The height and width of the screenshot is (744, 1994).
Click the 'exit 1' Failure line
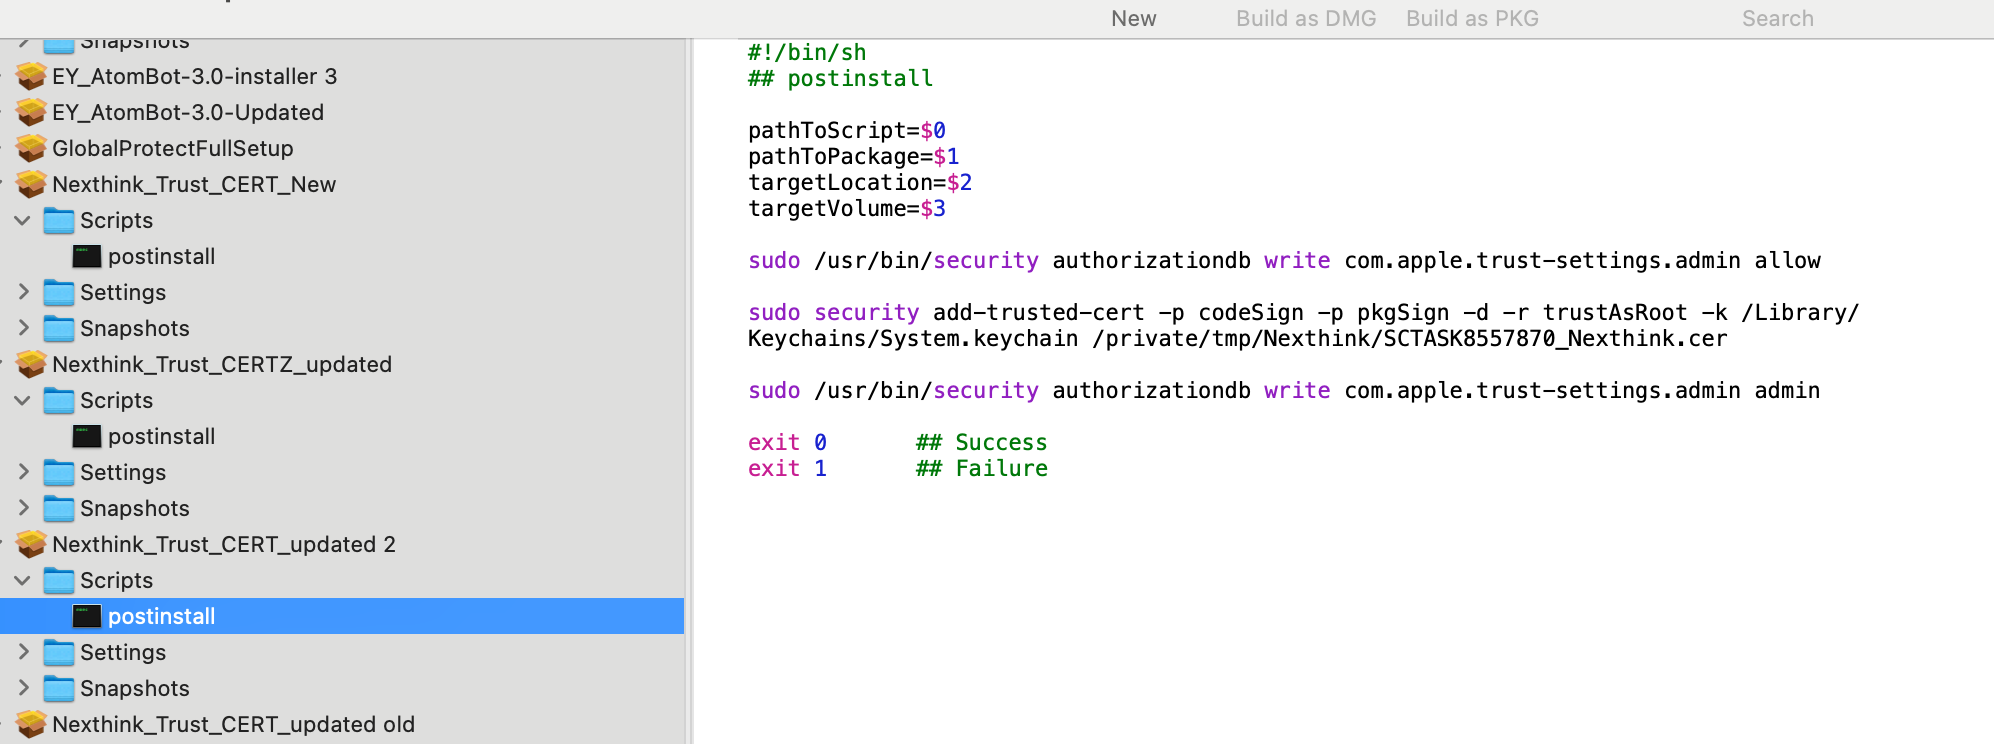pyautogui.click(x=897, y=468)
